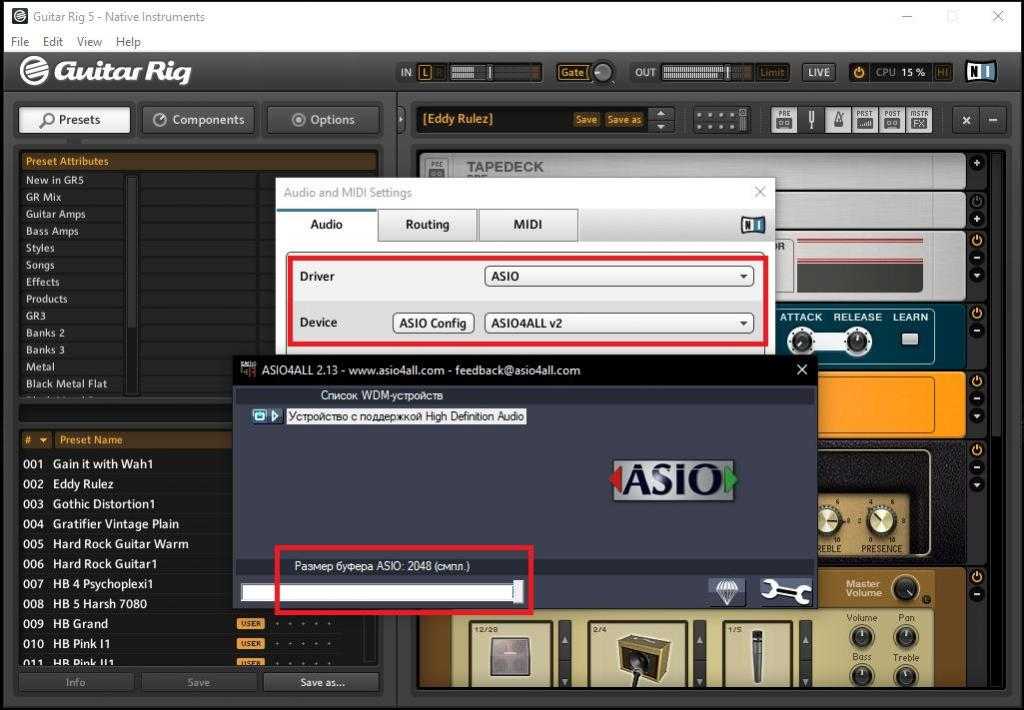Load ASIO4ALL default settings parachute icon
The height and width of the screenshot is (710, 1024).
tap(727, 592)
